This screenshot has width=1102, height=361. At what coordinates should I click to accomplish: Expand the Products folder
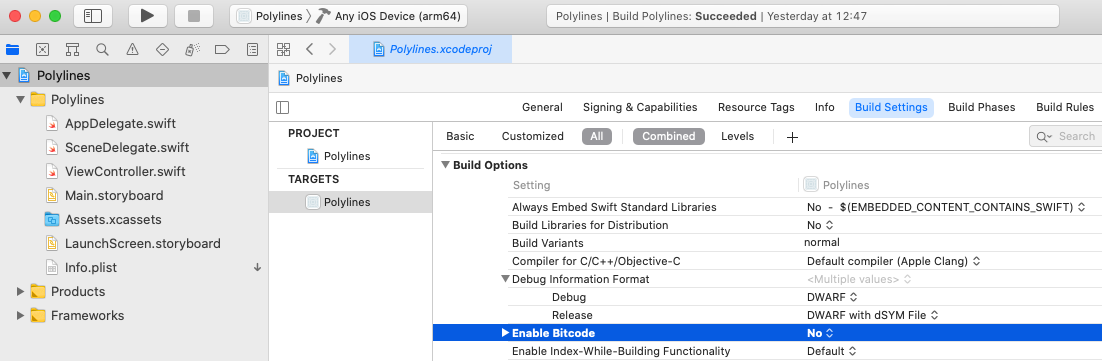point(20,291)
